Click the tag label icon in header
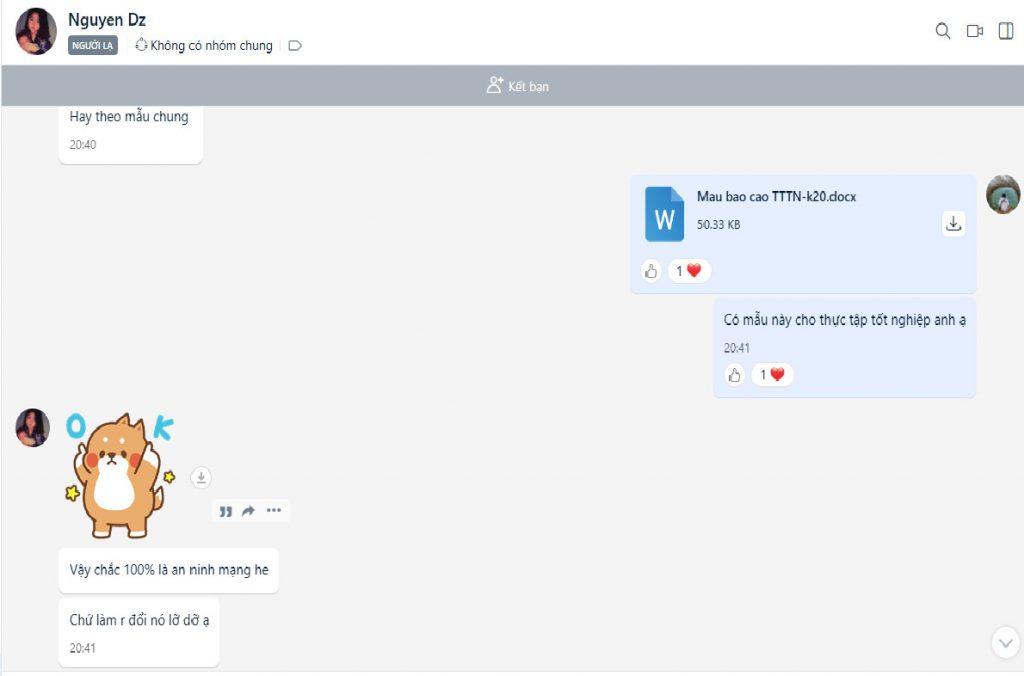1024x676 pixels. pyautogui.click(x=295, y=45)
